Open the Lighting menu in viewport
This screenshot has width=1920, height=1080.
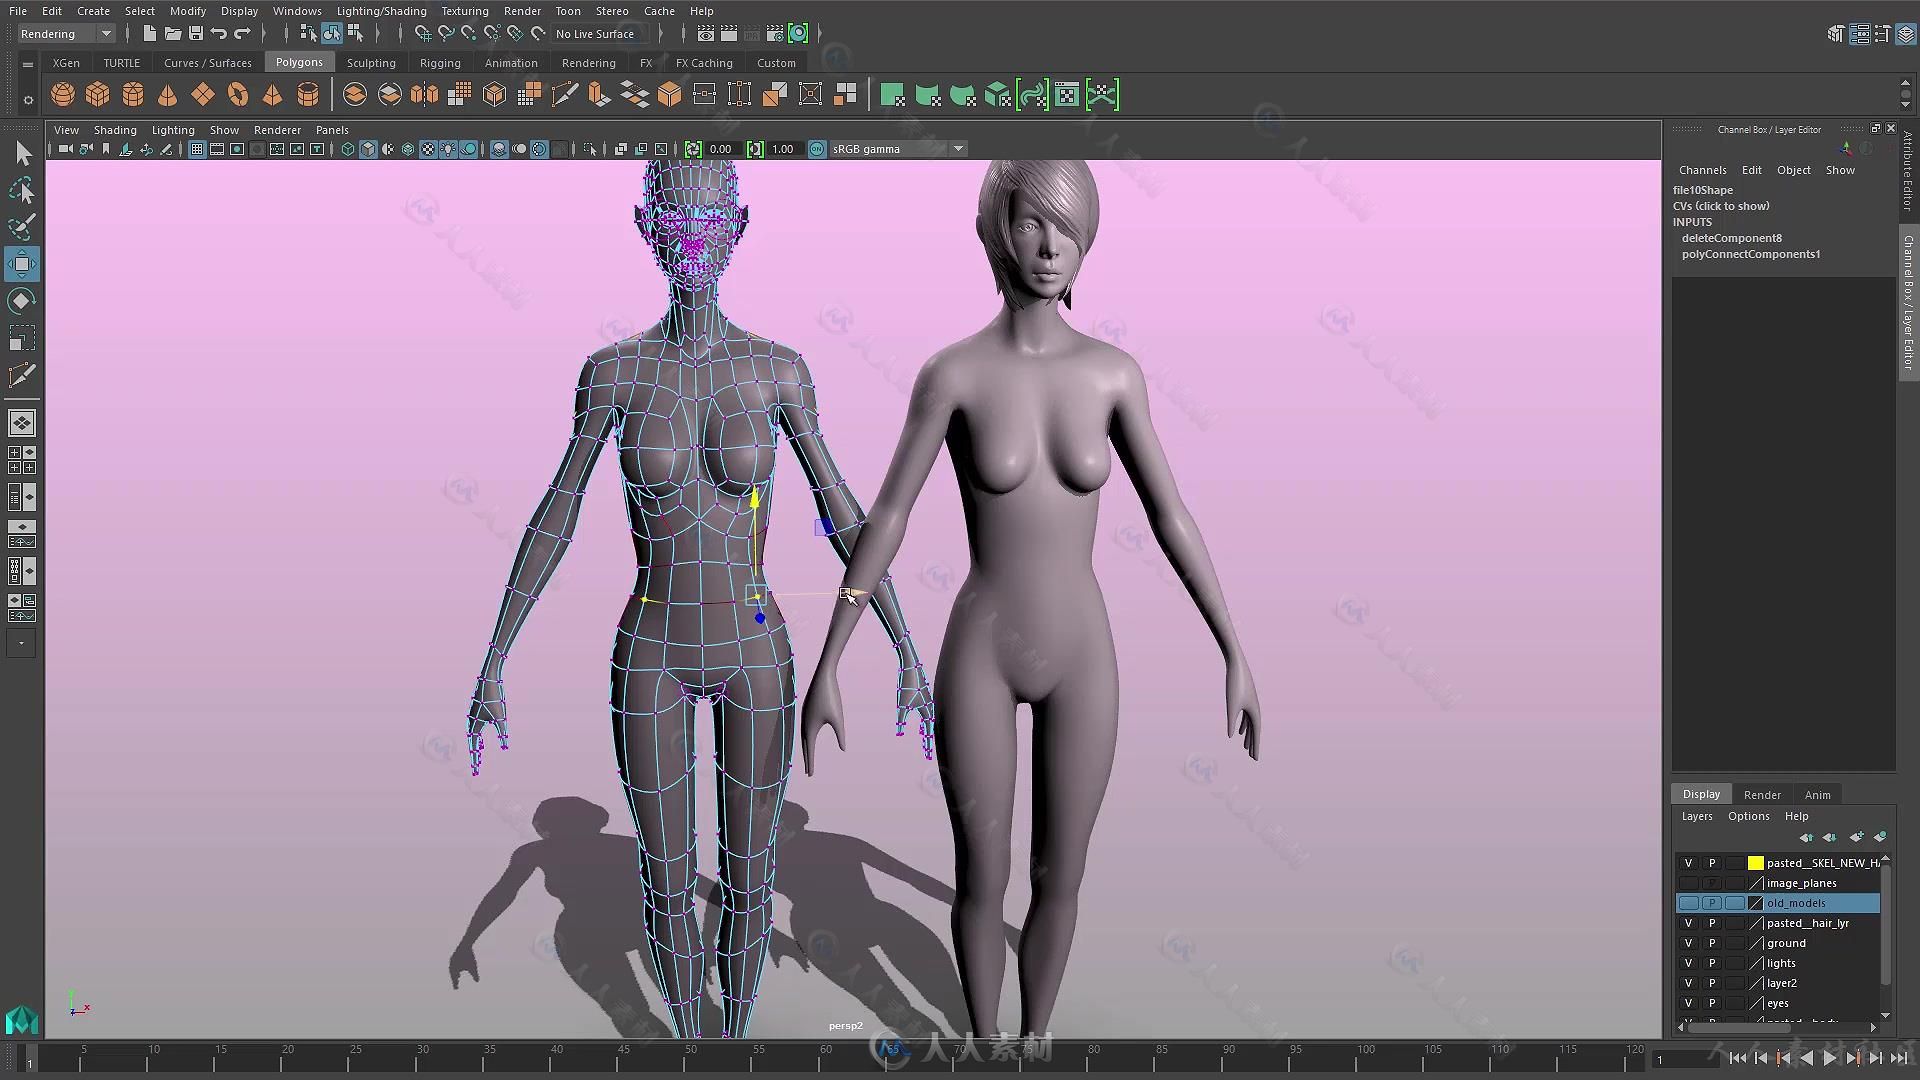171,128
